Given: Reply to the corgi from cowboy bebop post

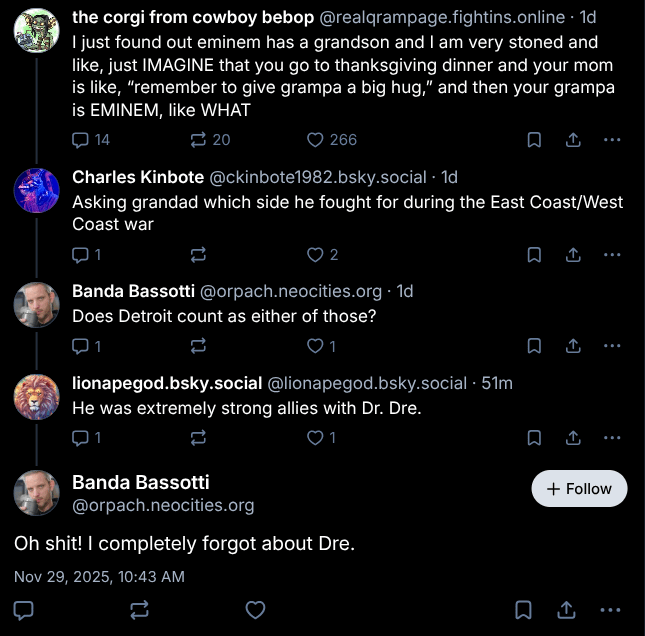Looking at the screenshot, I should click(82, 140).
